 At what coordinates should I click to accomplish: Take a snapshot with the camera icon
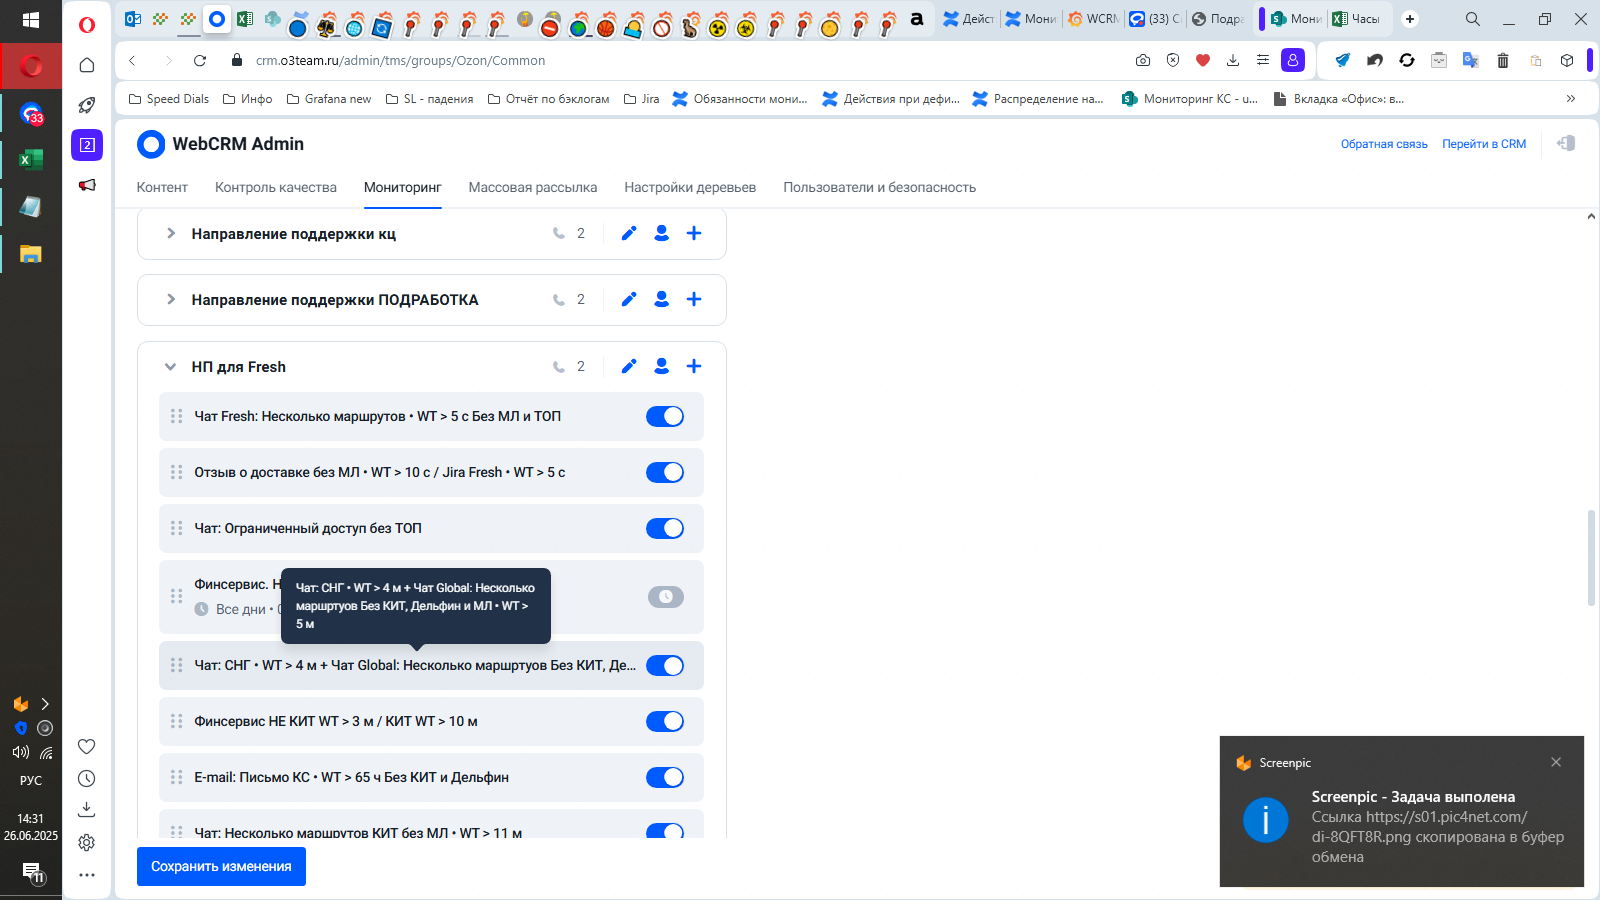(1143, 60)
